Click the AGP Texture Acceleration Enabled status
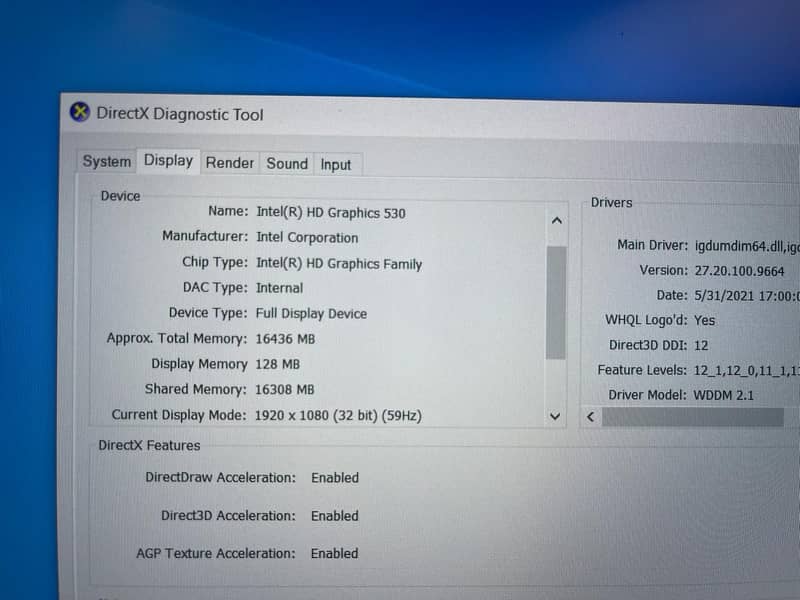800x600 pixels. 334,553
